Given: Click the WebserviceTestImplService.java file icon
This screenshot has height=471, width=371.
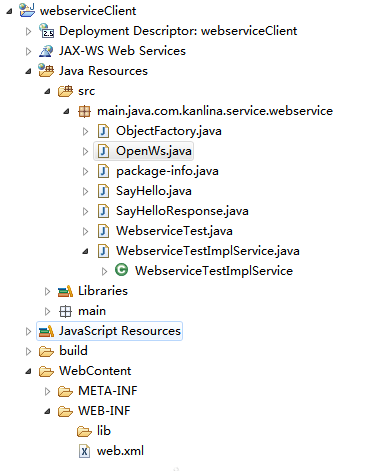Looking at the screenshot, I should point(103,251).
